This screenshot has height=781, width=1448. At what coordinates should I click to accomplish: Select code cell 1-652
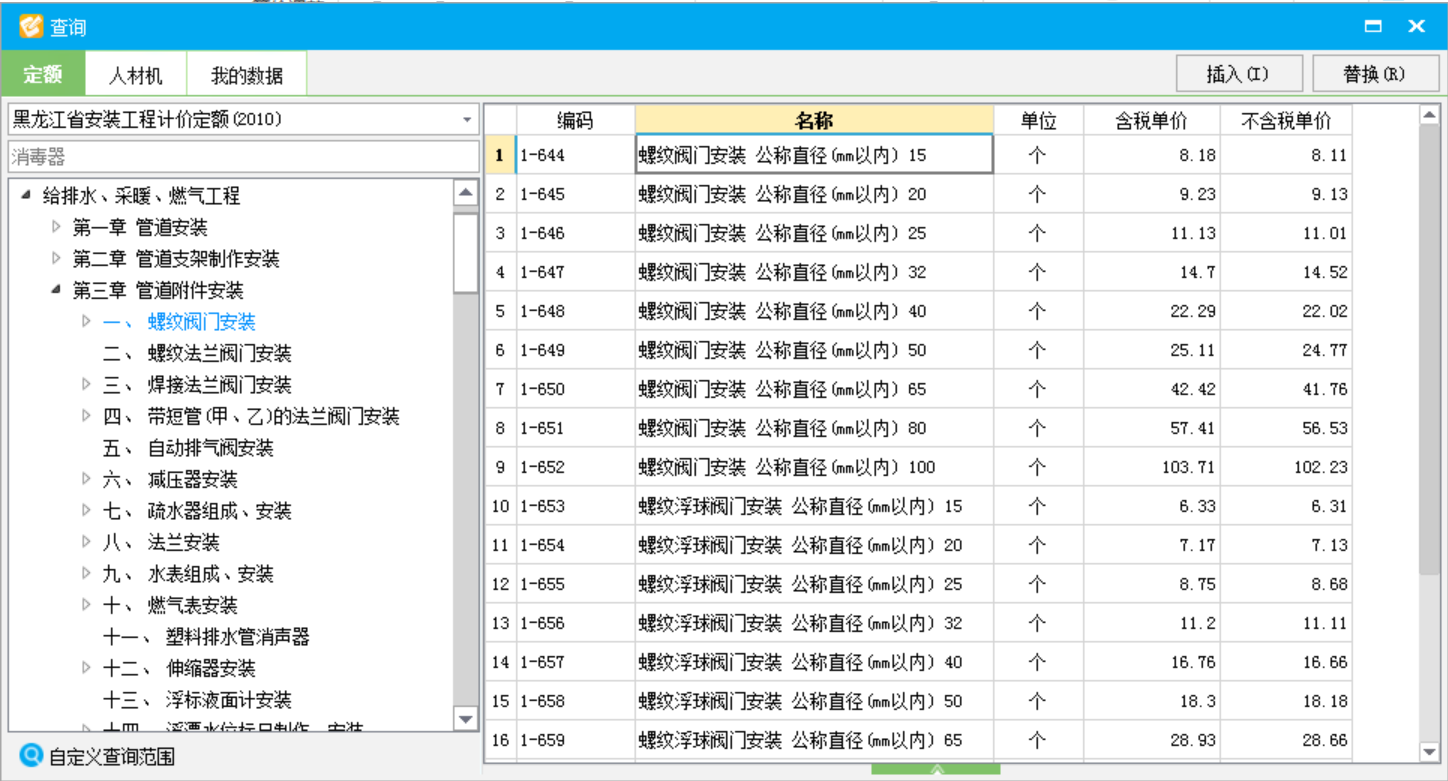tap(575, 467)
